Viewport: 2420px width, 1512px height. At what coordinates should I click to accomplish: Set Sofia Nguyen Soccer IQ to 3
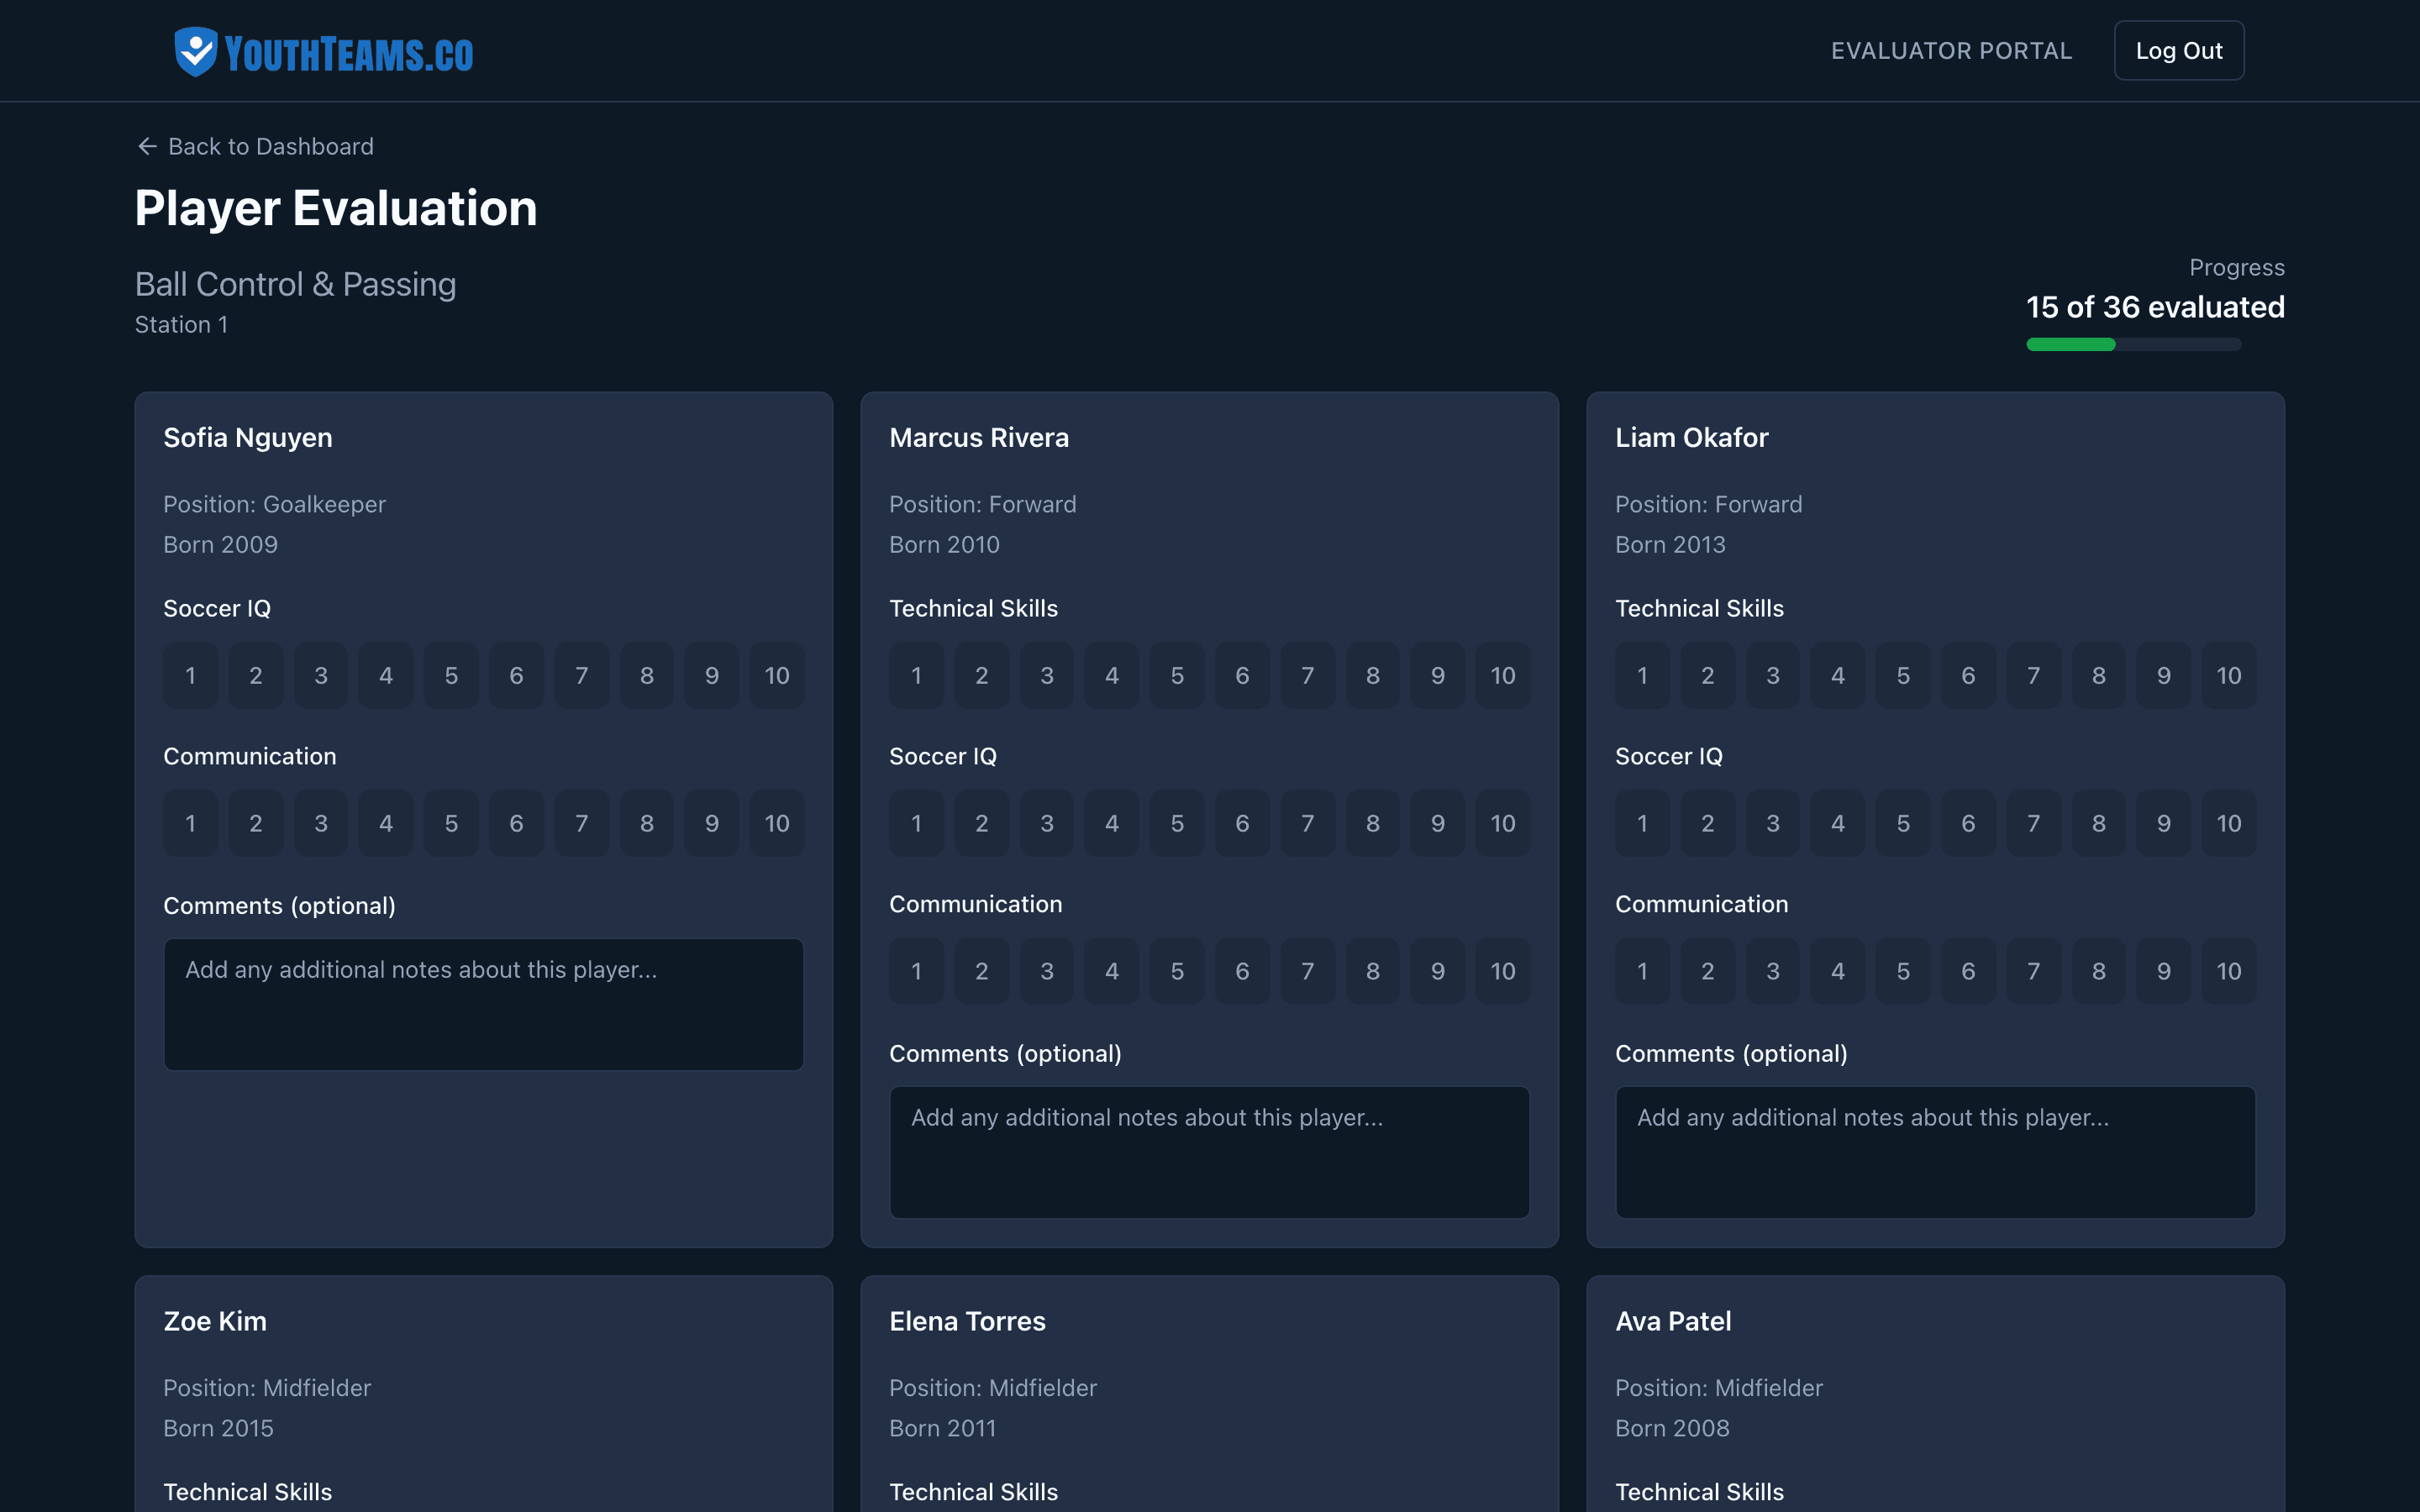coord(321,676)
